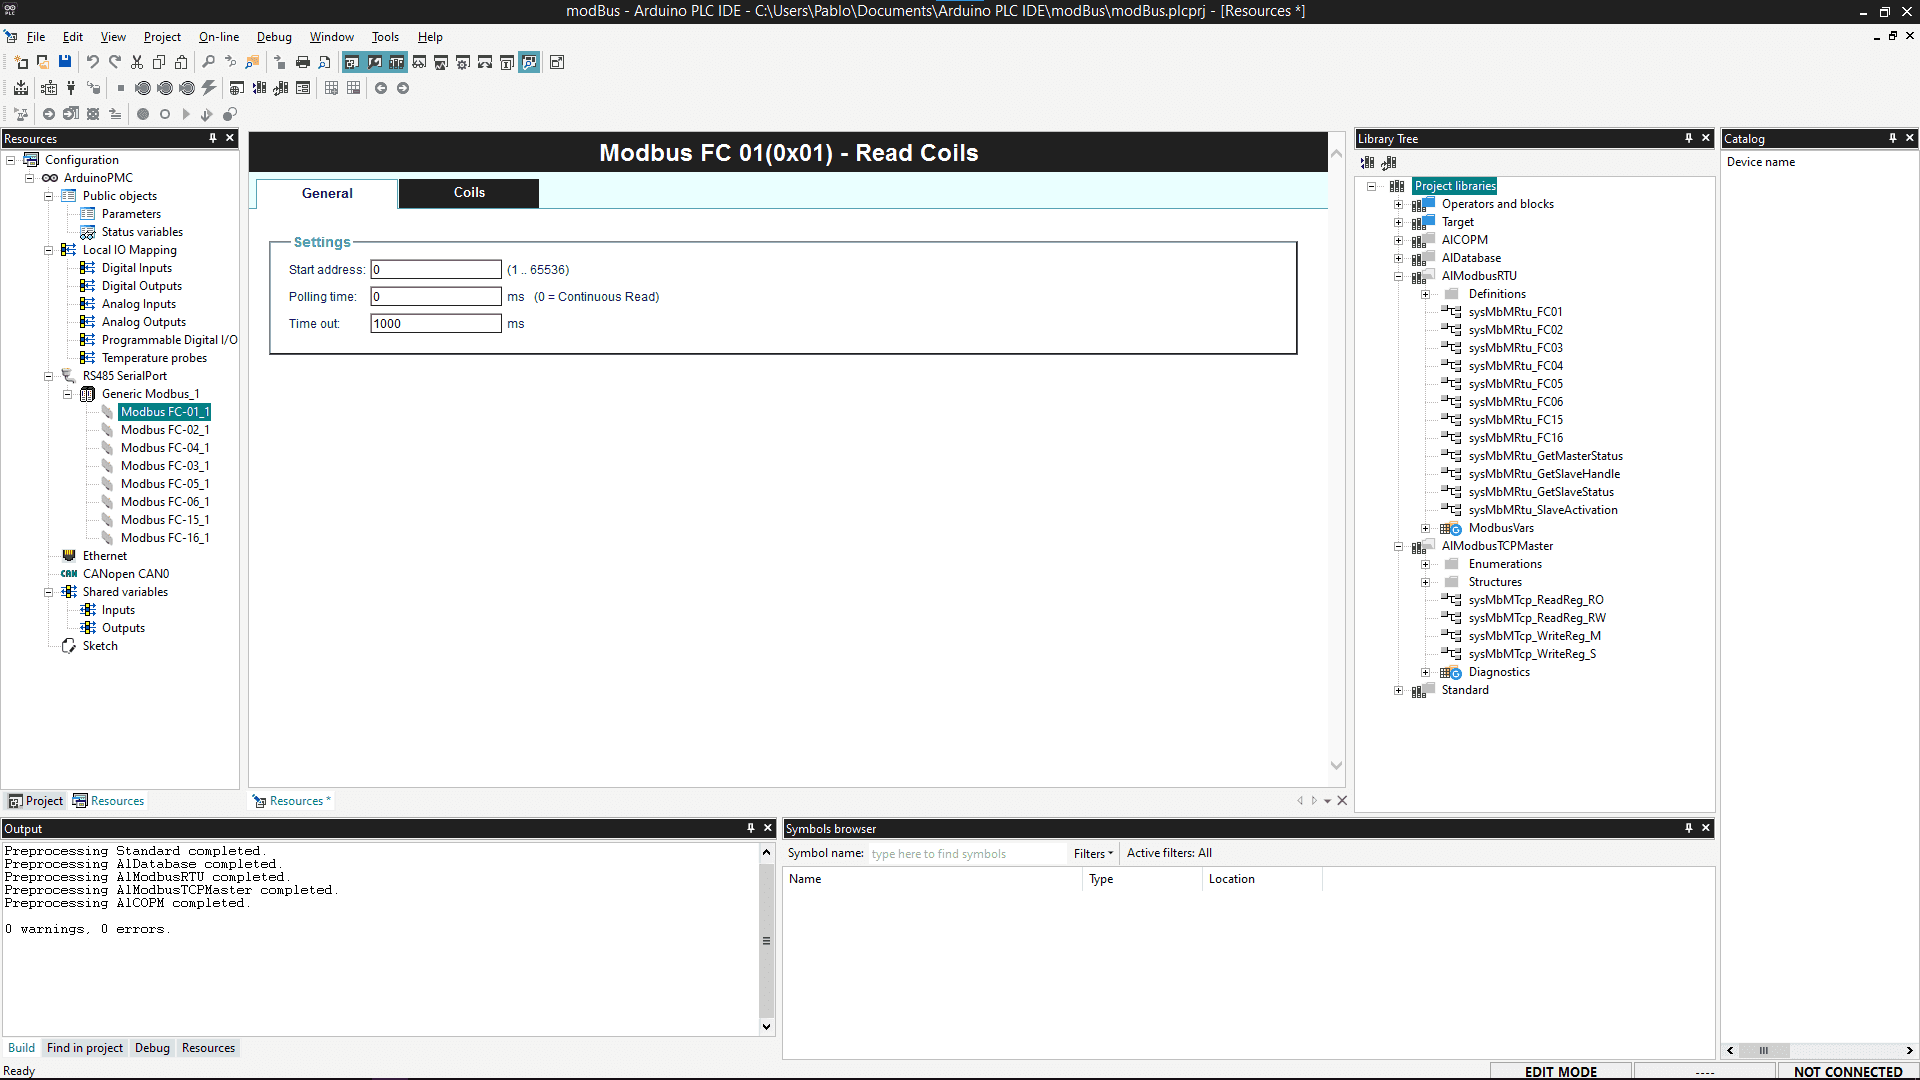Toggle the Library tree view button
The image size is (1920, 1080).
[x=397, y=62]
